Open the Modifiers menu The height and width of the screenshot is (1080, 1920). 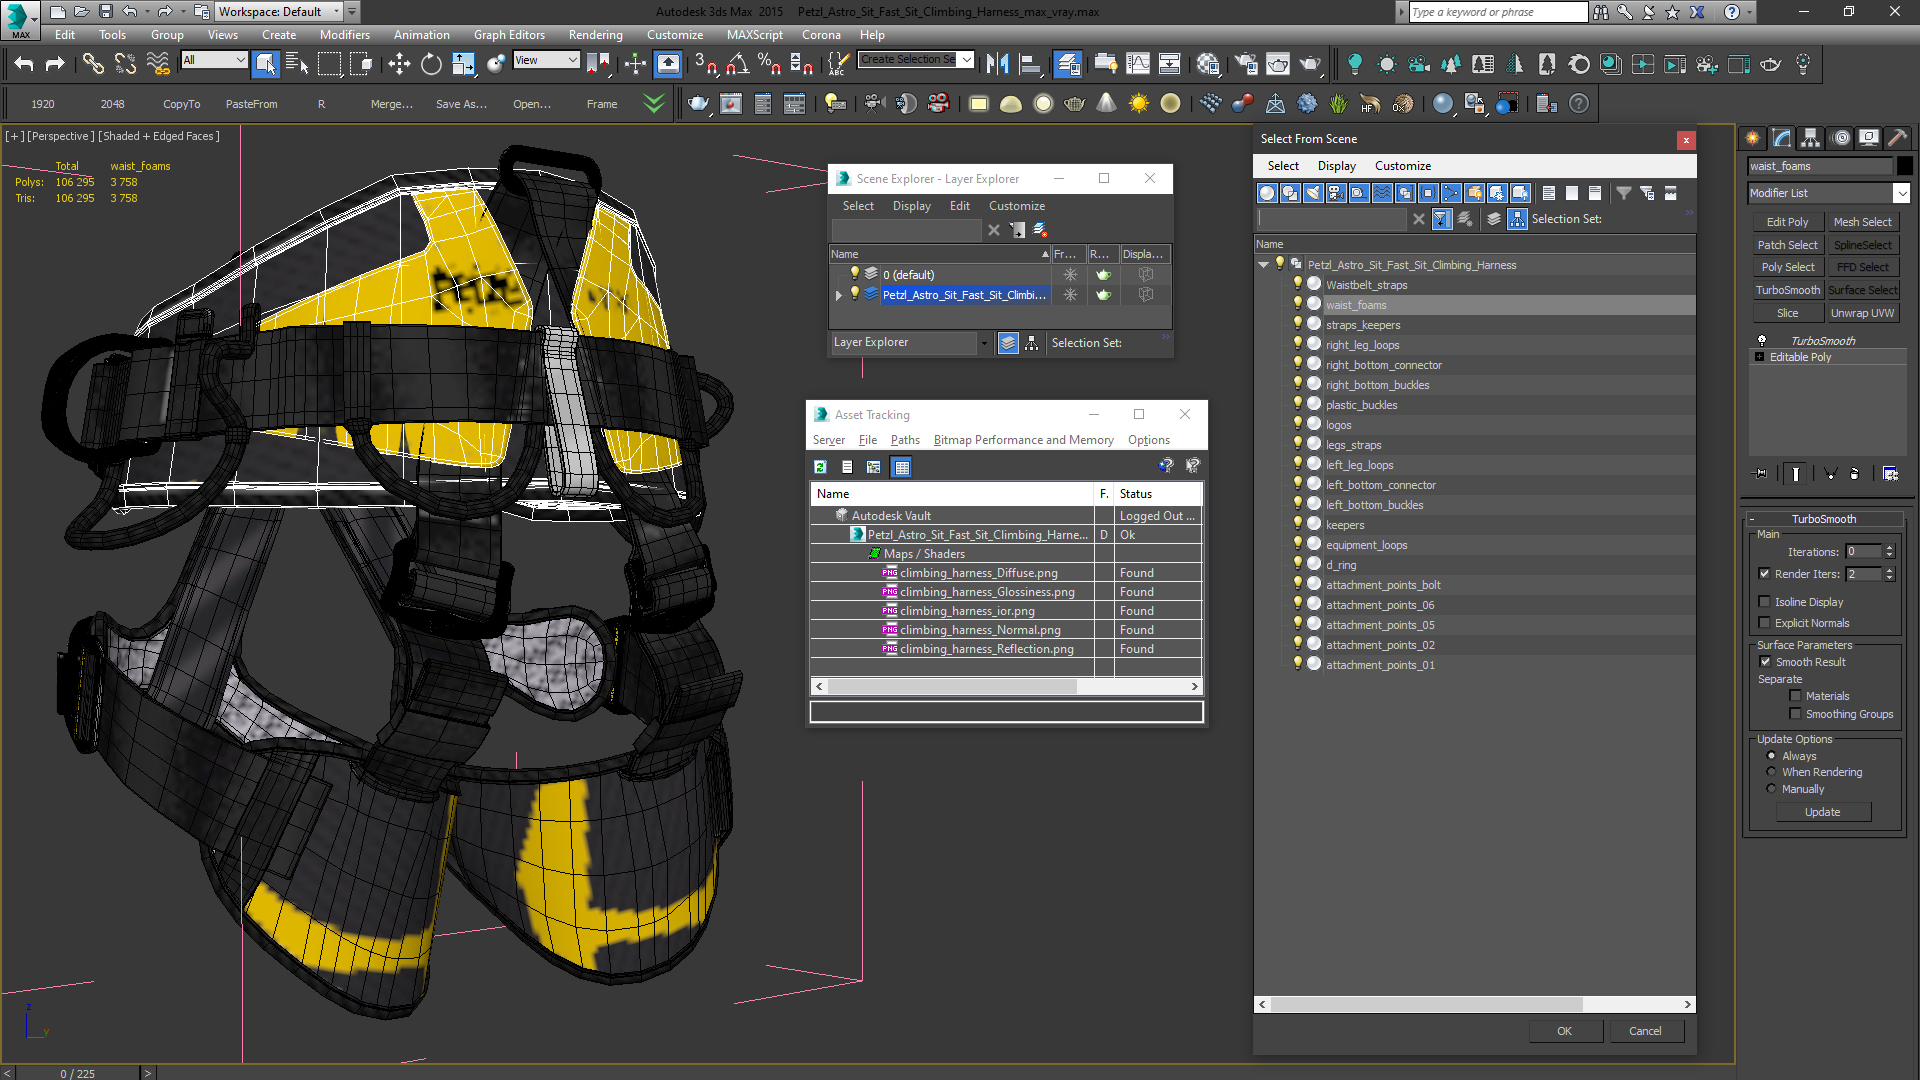(345, 35)
